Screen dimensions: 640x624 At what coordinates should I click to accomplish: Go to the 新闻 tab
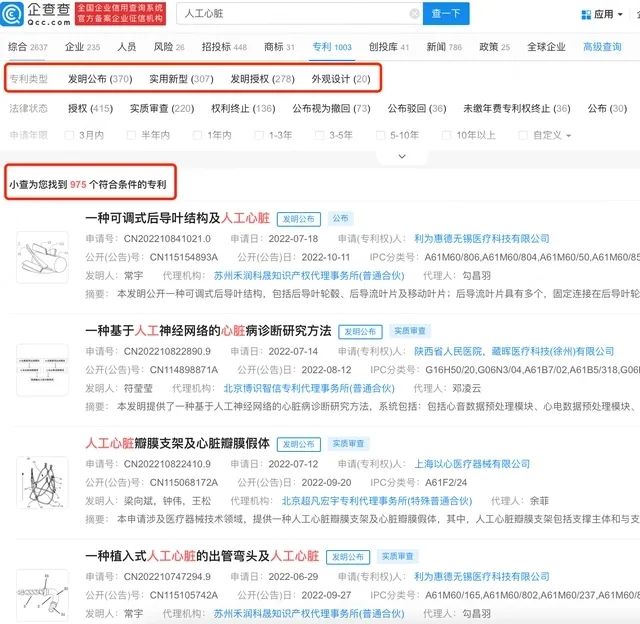point(444,47)
